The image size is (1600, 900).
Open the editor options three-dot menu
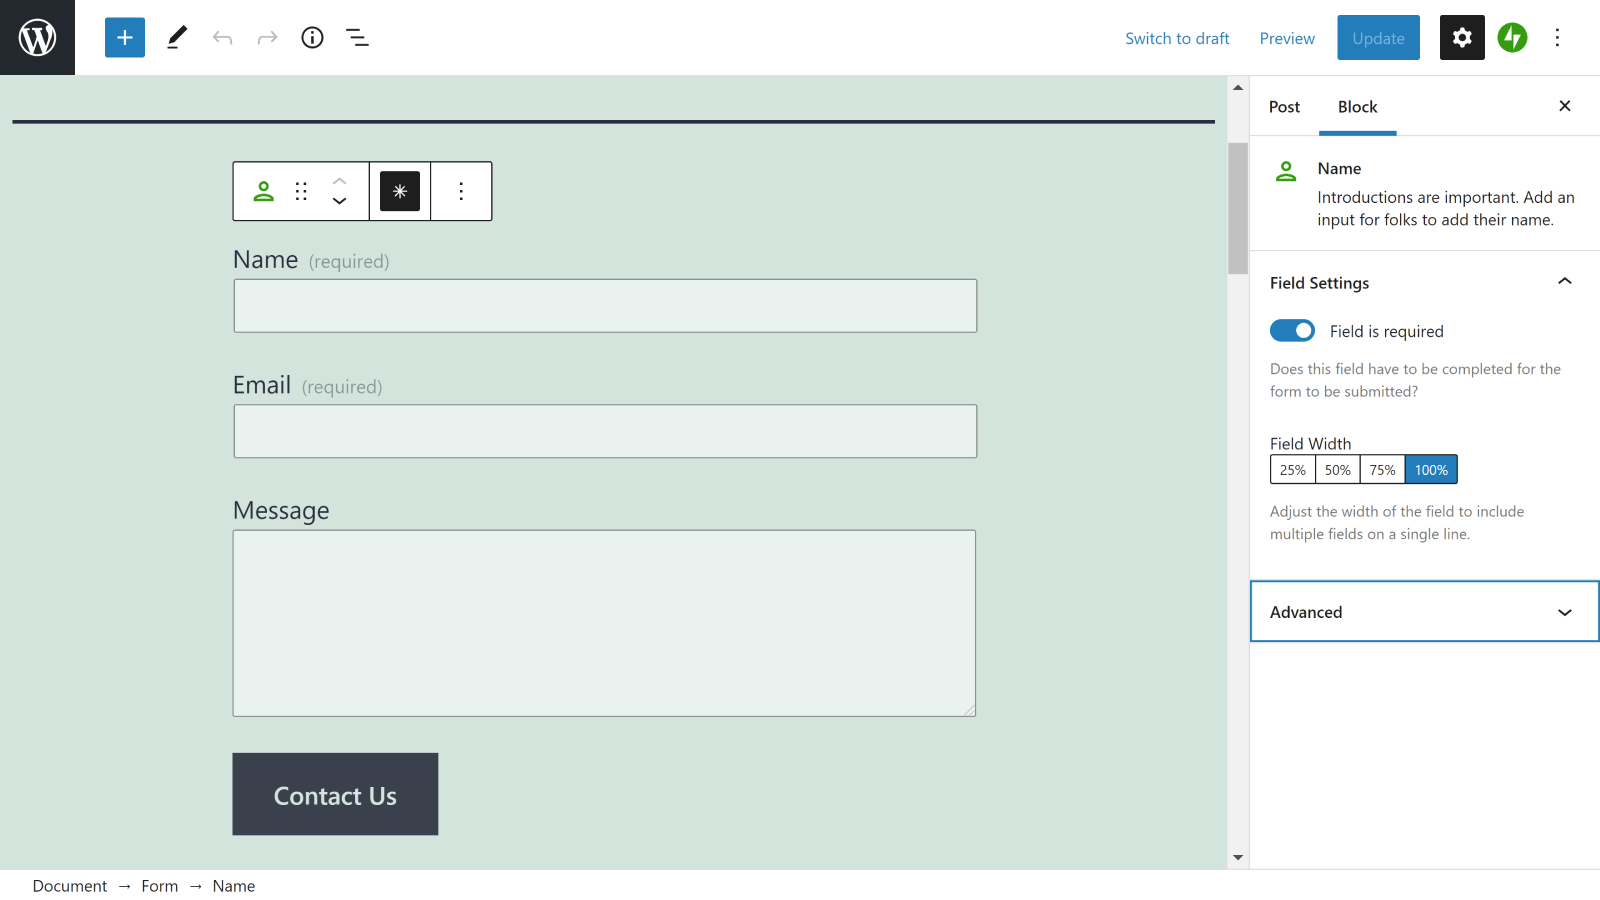1557,38
